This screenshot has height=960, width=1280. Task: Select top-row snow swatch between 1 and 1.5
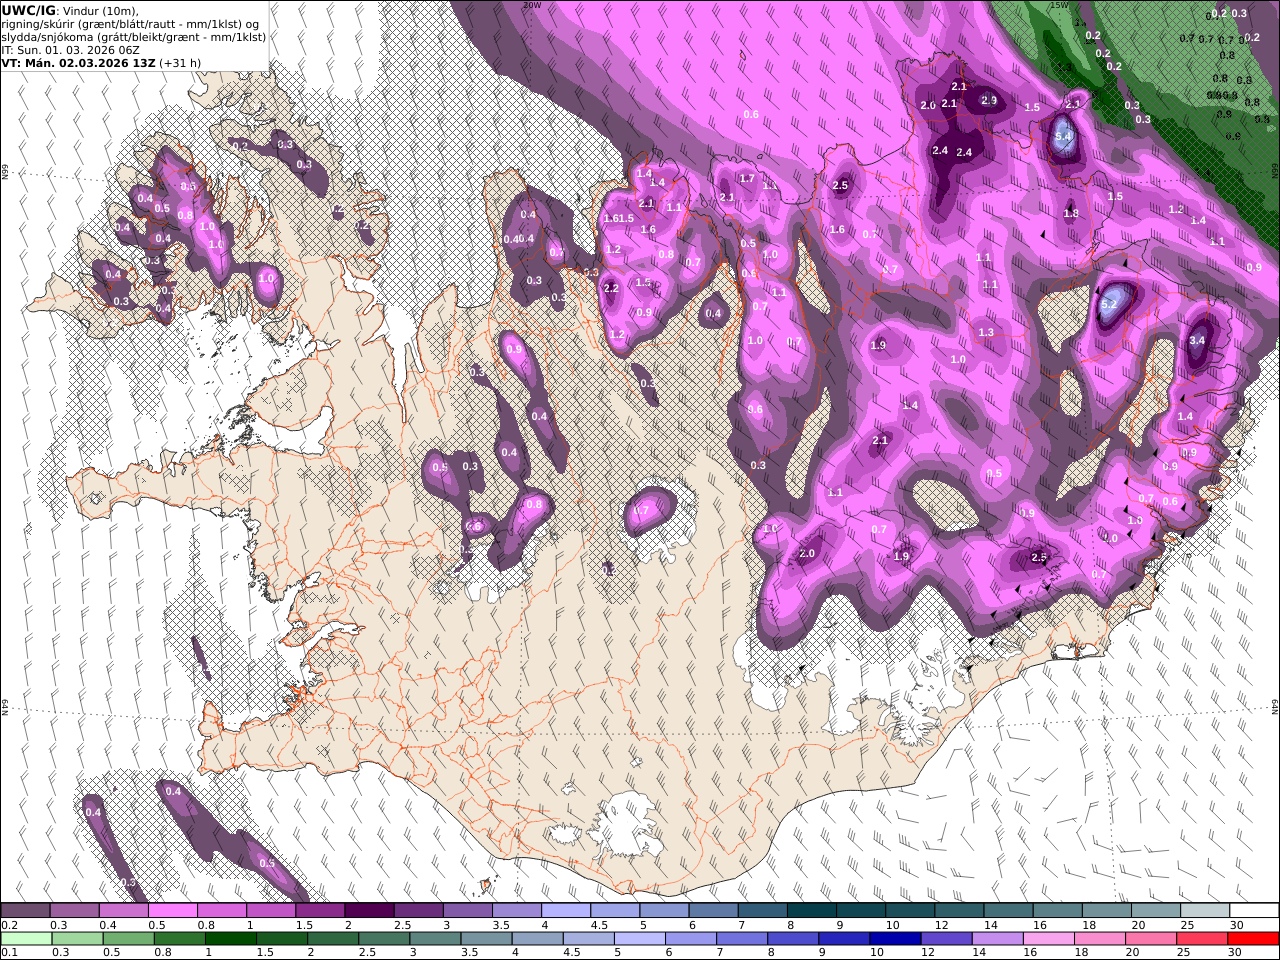271,910
